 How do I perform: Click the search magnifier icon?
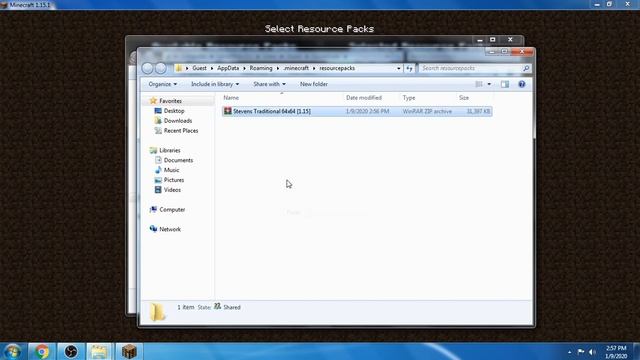[526, 68]
